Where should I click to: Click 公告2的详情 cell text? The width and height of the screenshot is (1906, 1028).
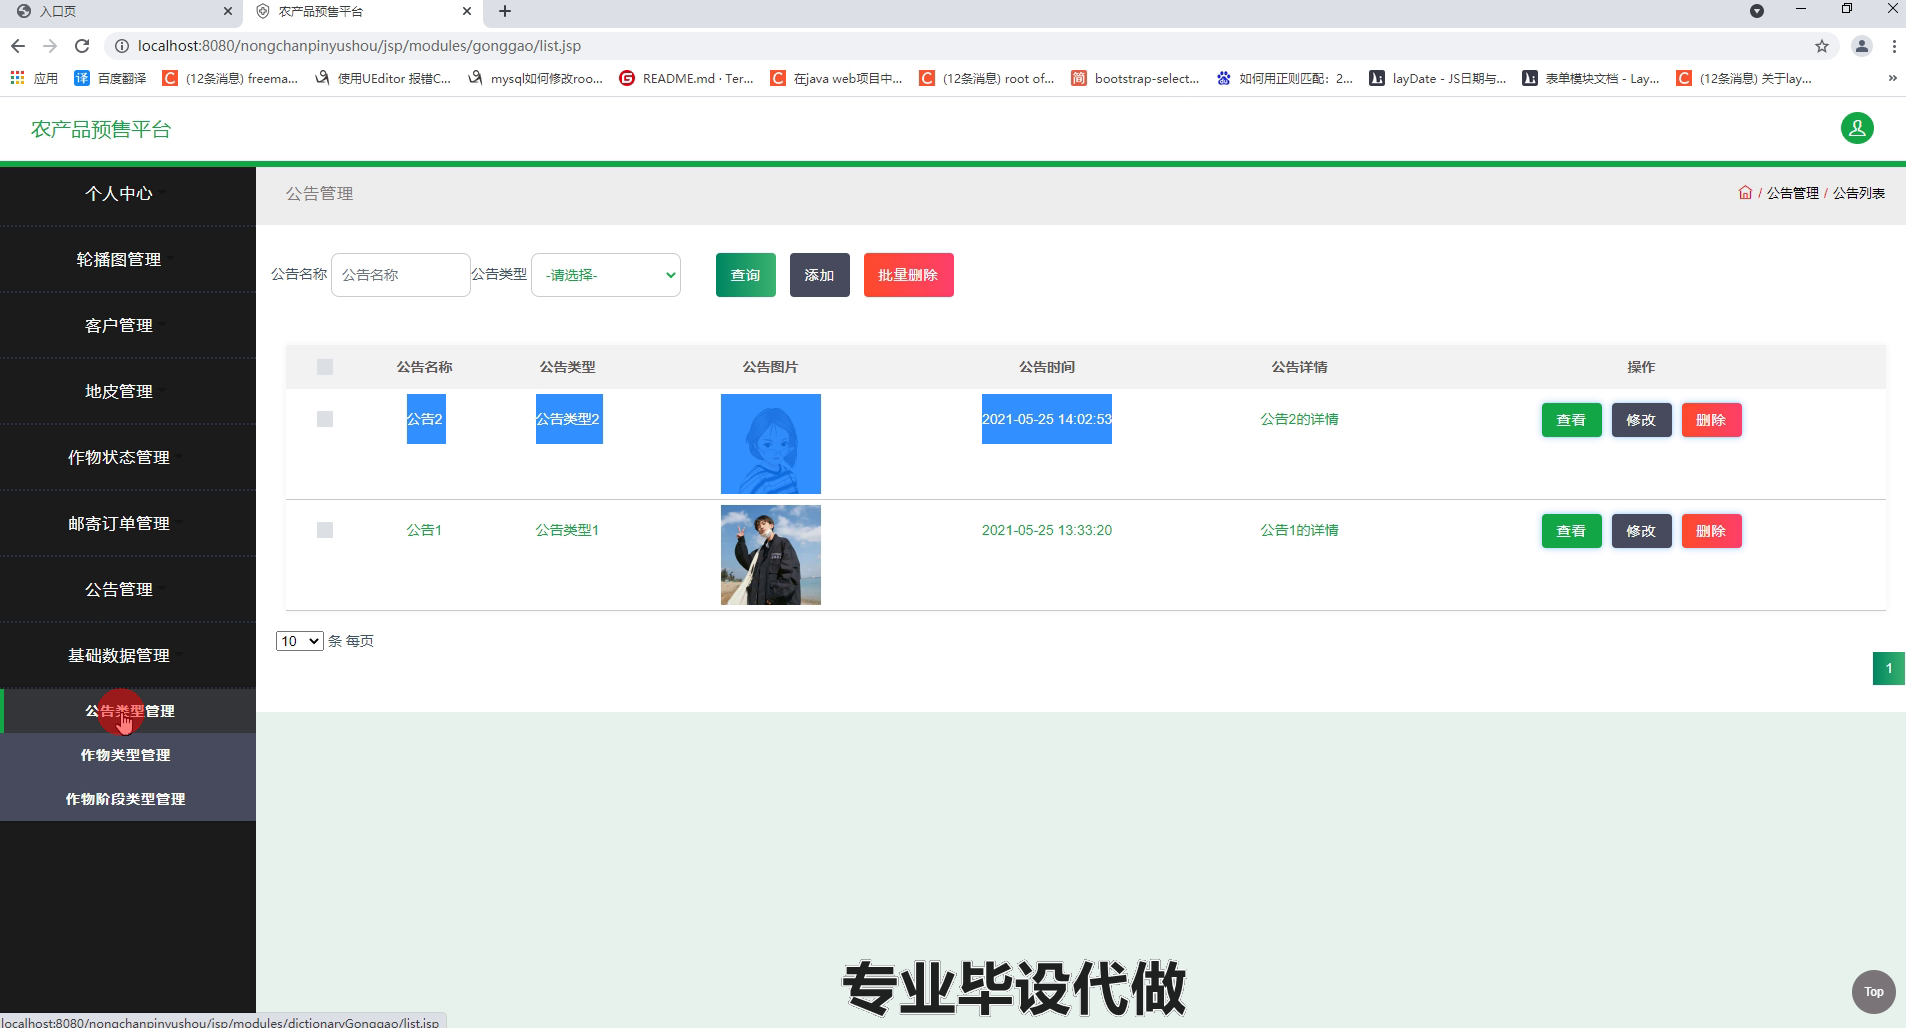point(1299,419)
